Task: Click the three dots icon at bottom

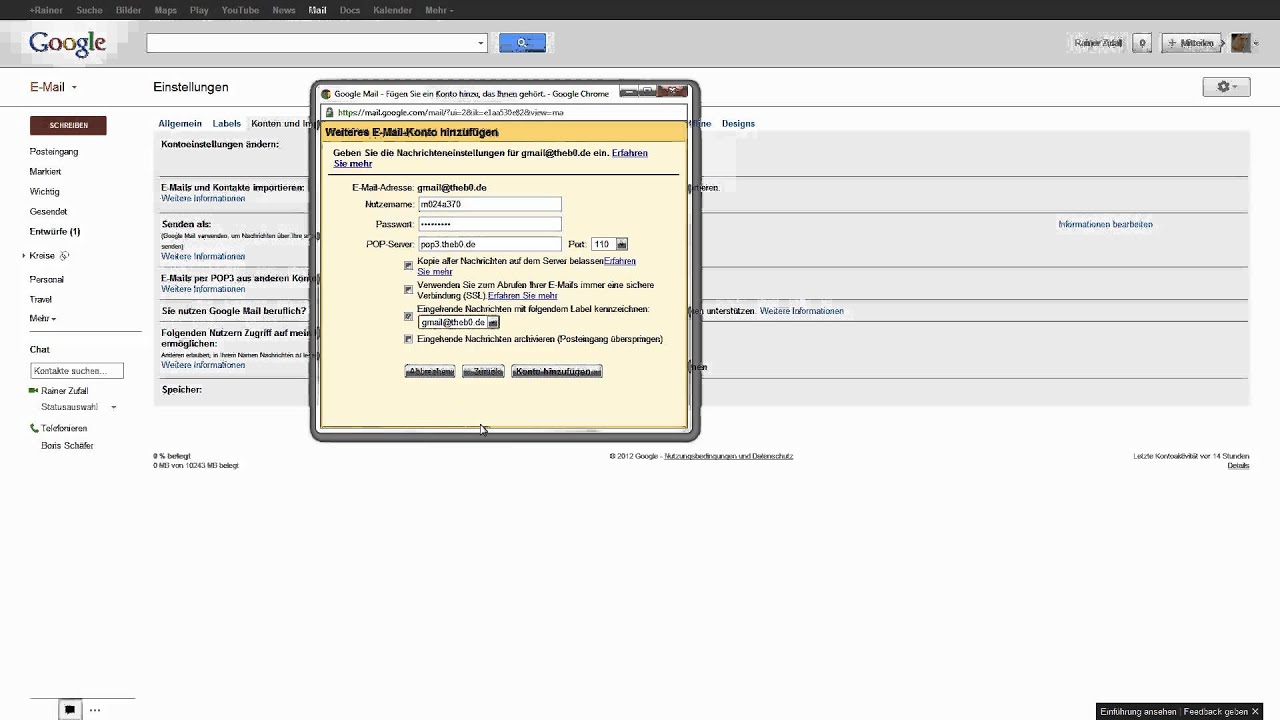Action: tap(95, 710)
